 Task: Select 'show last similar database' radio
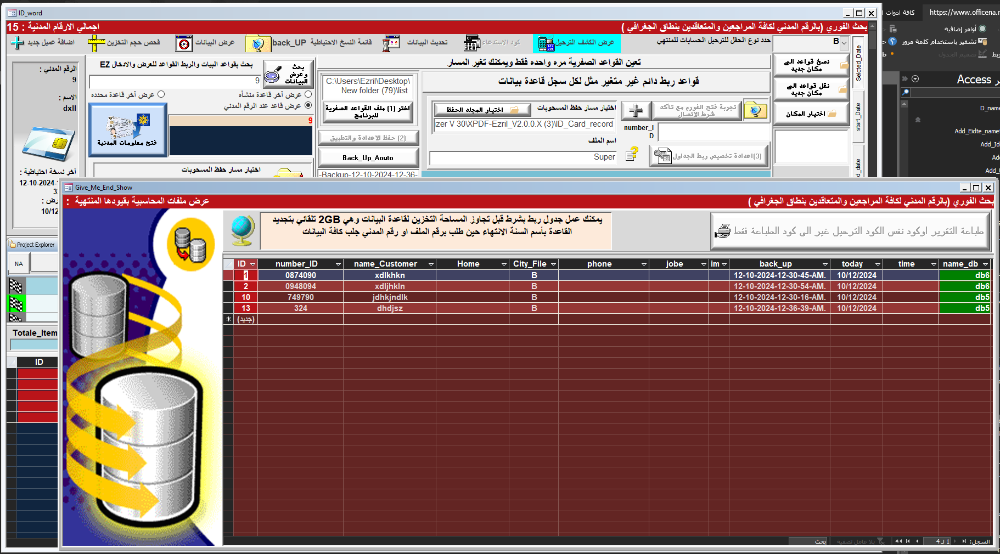(x=308, y=94)
